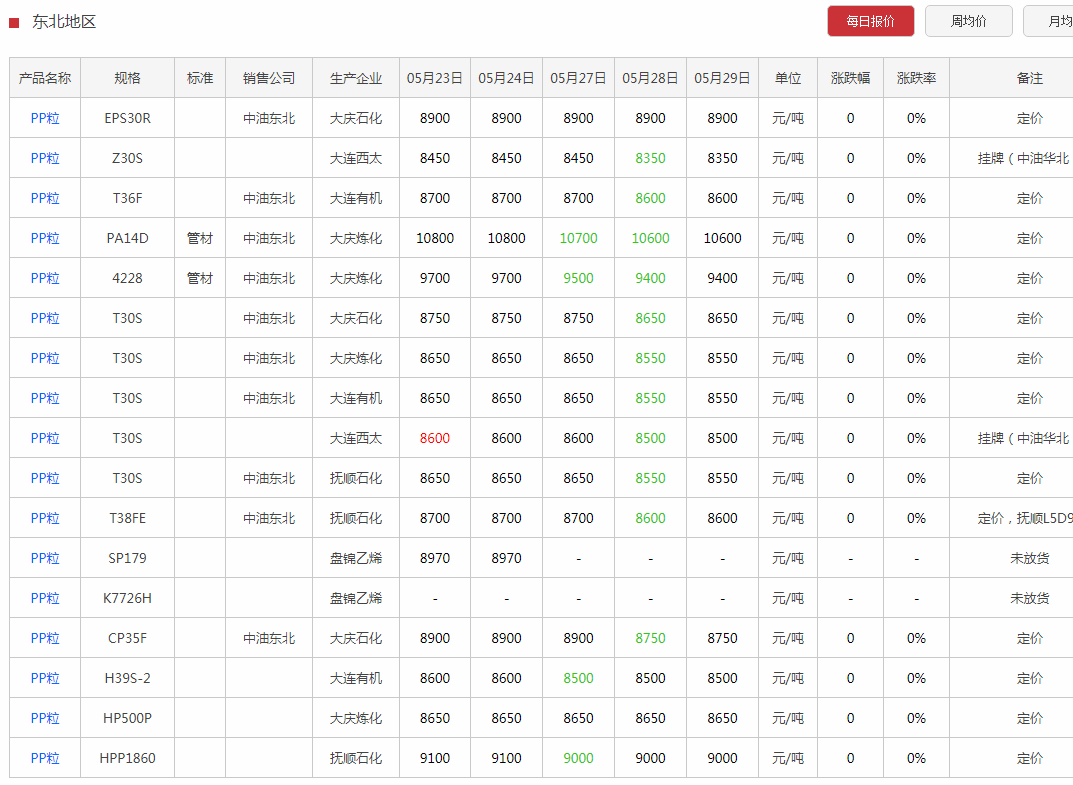Select the SP179 specification cell

pyautogui.click(x=127, y=558)
